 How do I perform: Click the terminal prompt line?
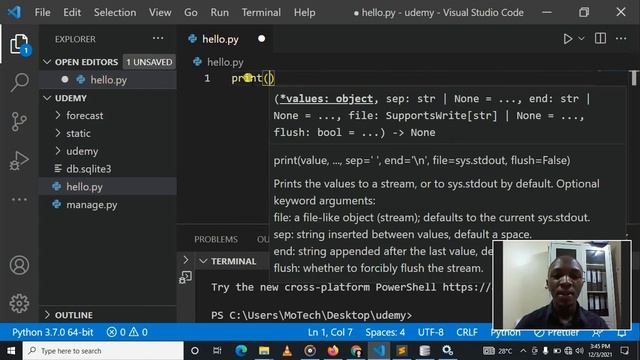pos(311,316)
